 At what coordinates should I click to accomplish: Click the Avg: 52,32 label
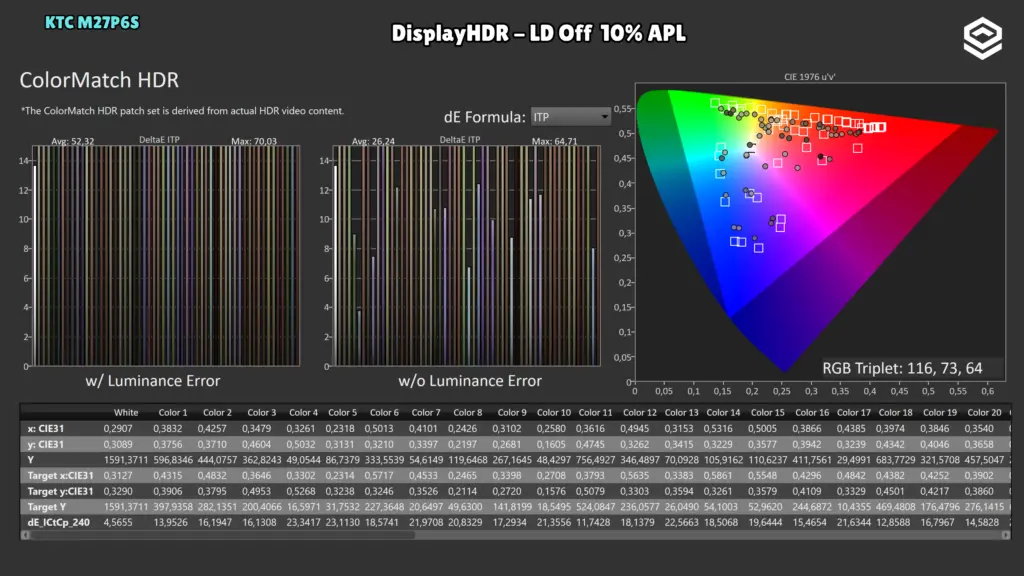coord(72,141)
